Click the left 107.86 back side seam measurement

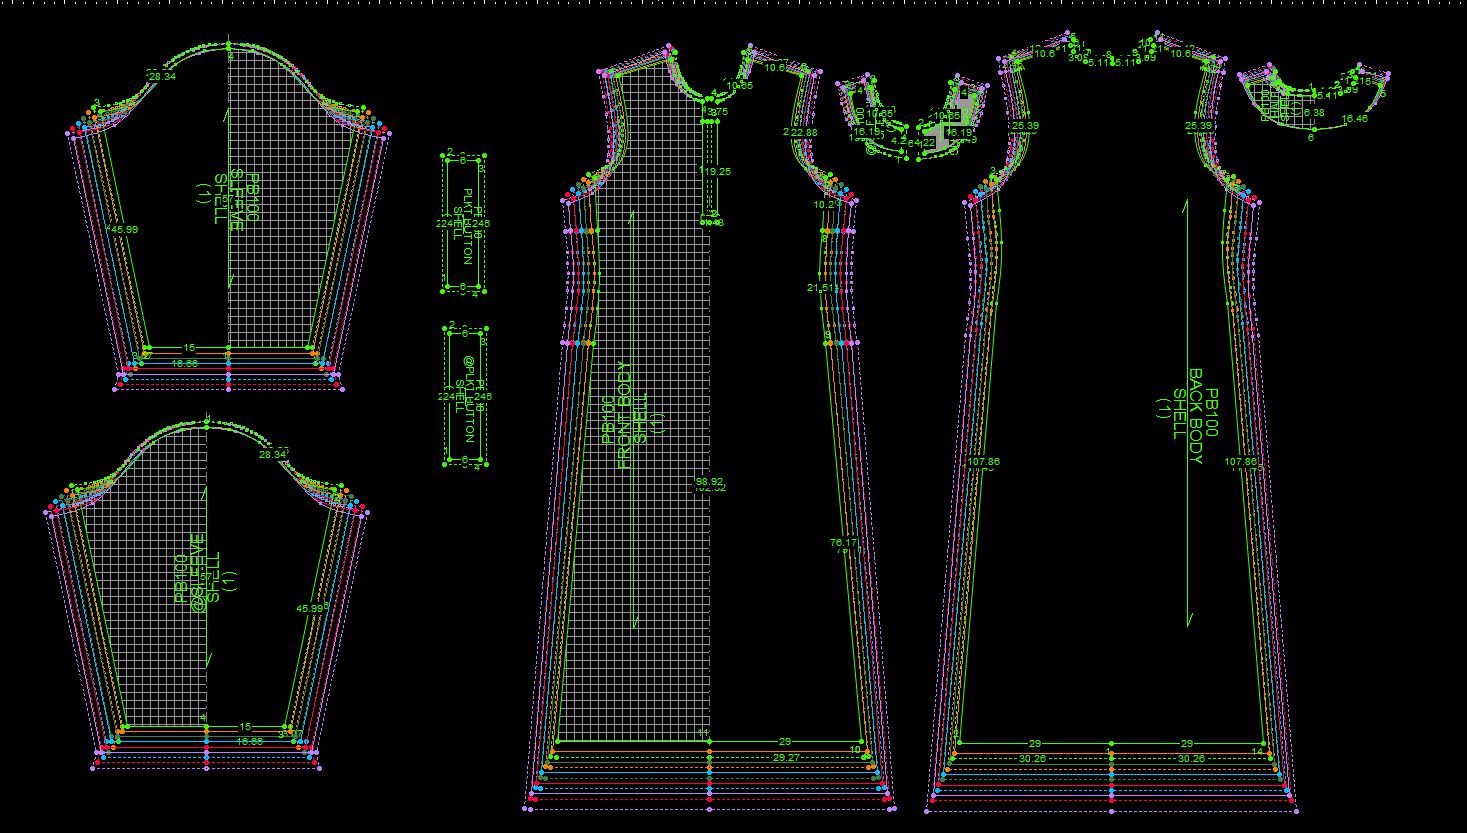pyautogui.click(x=984, y=462)
